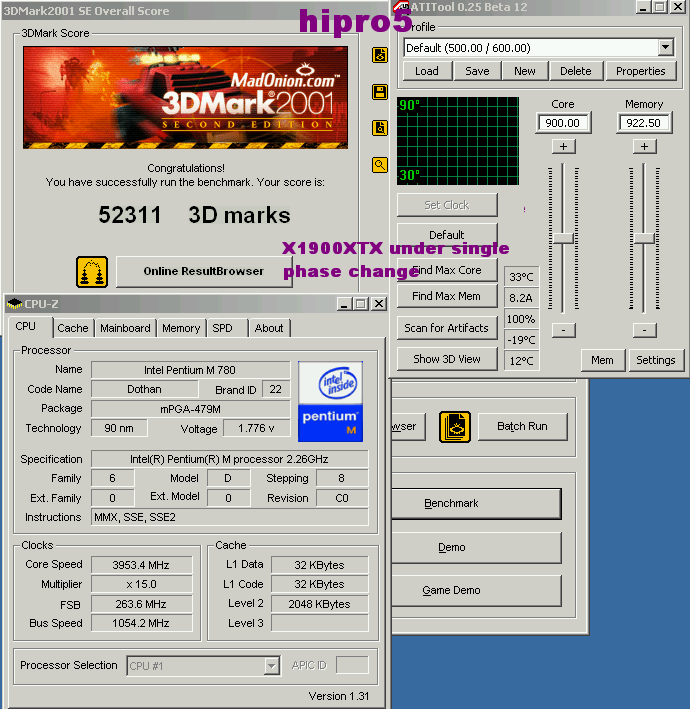Click the Voltage value 1.776 v
The width and height of the screenshot is (690, 709).
pyautogui.click(x=256, y=428)
